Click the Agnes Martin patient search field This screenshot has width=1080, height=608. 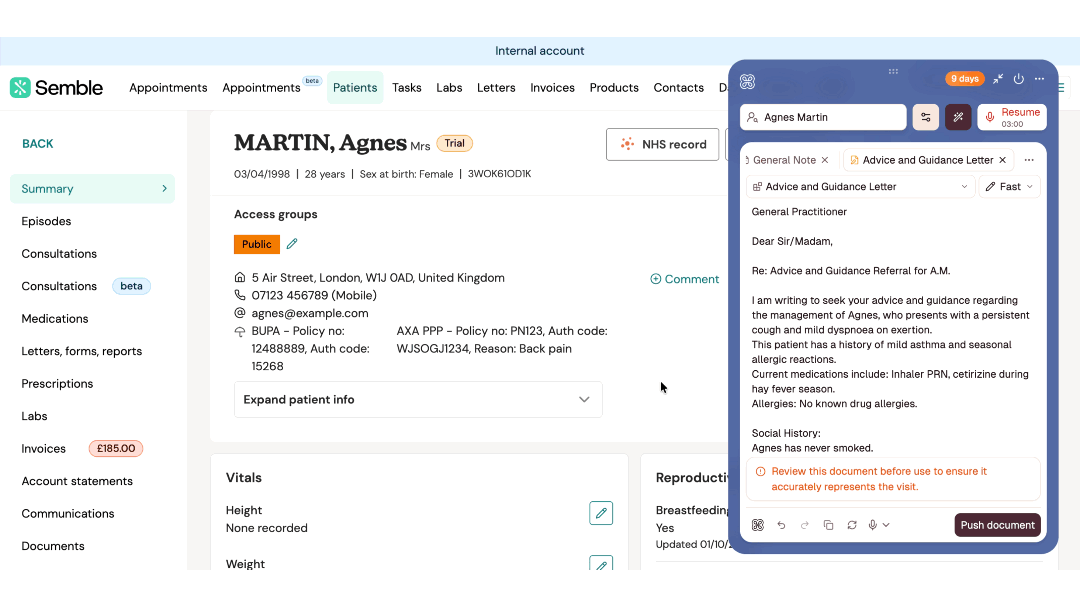point(823,117)
